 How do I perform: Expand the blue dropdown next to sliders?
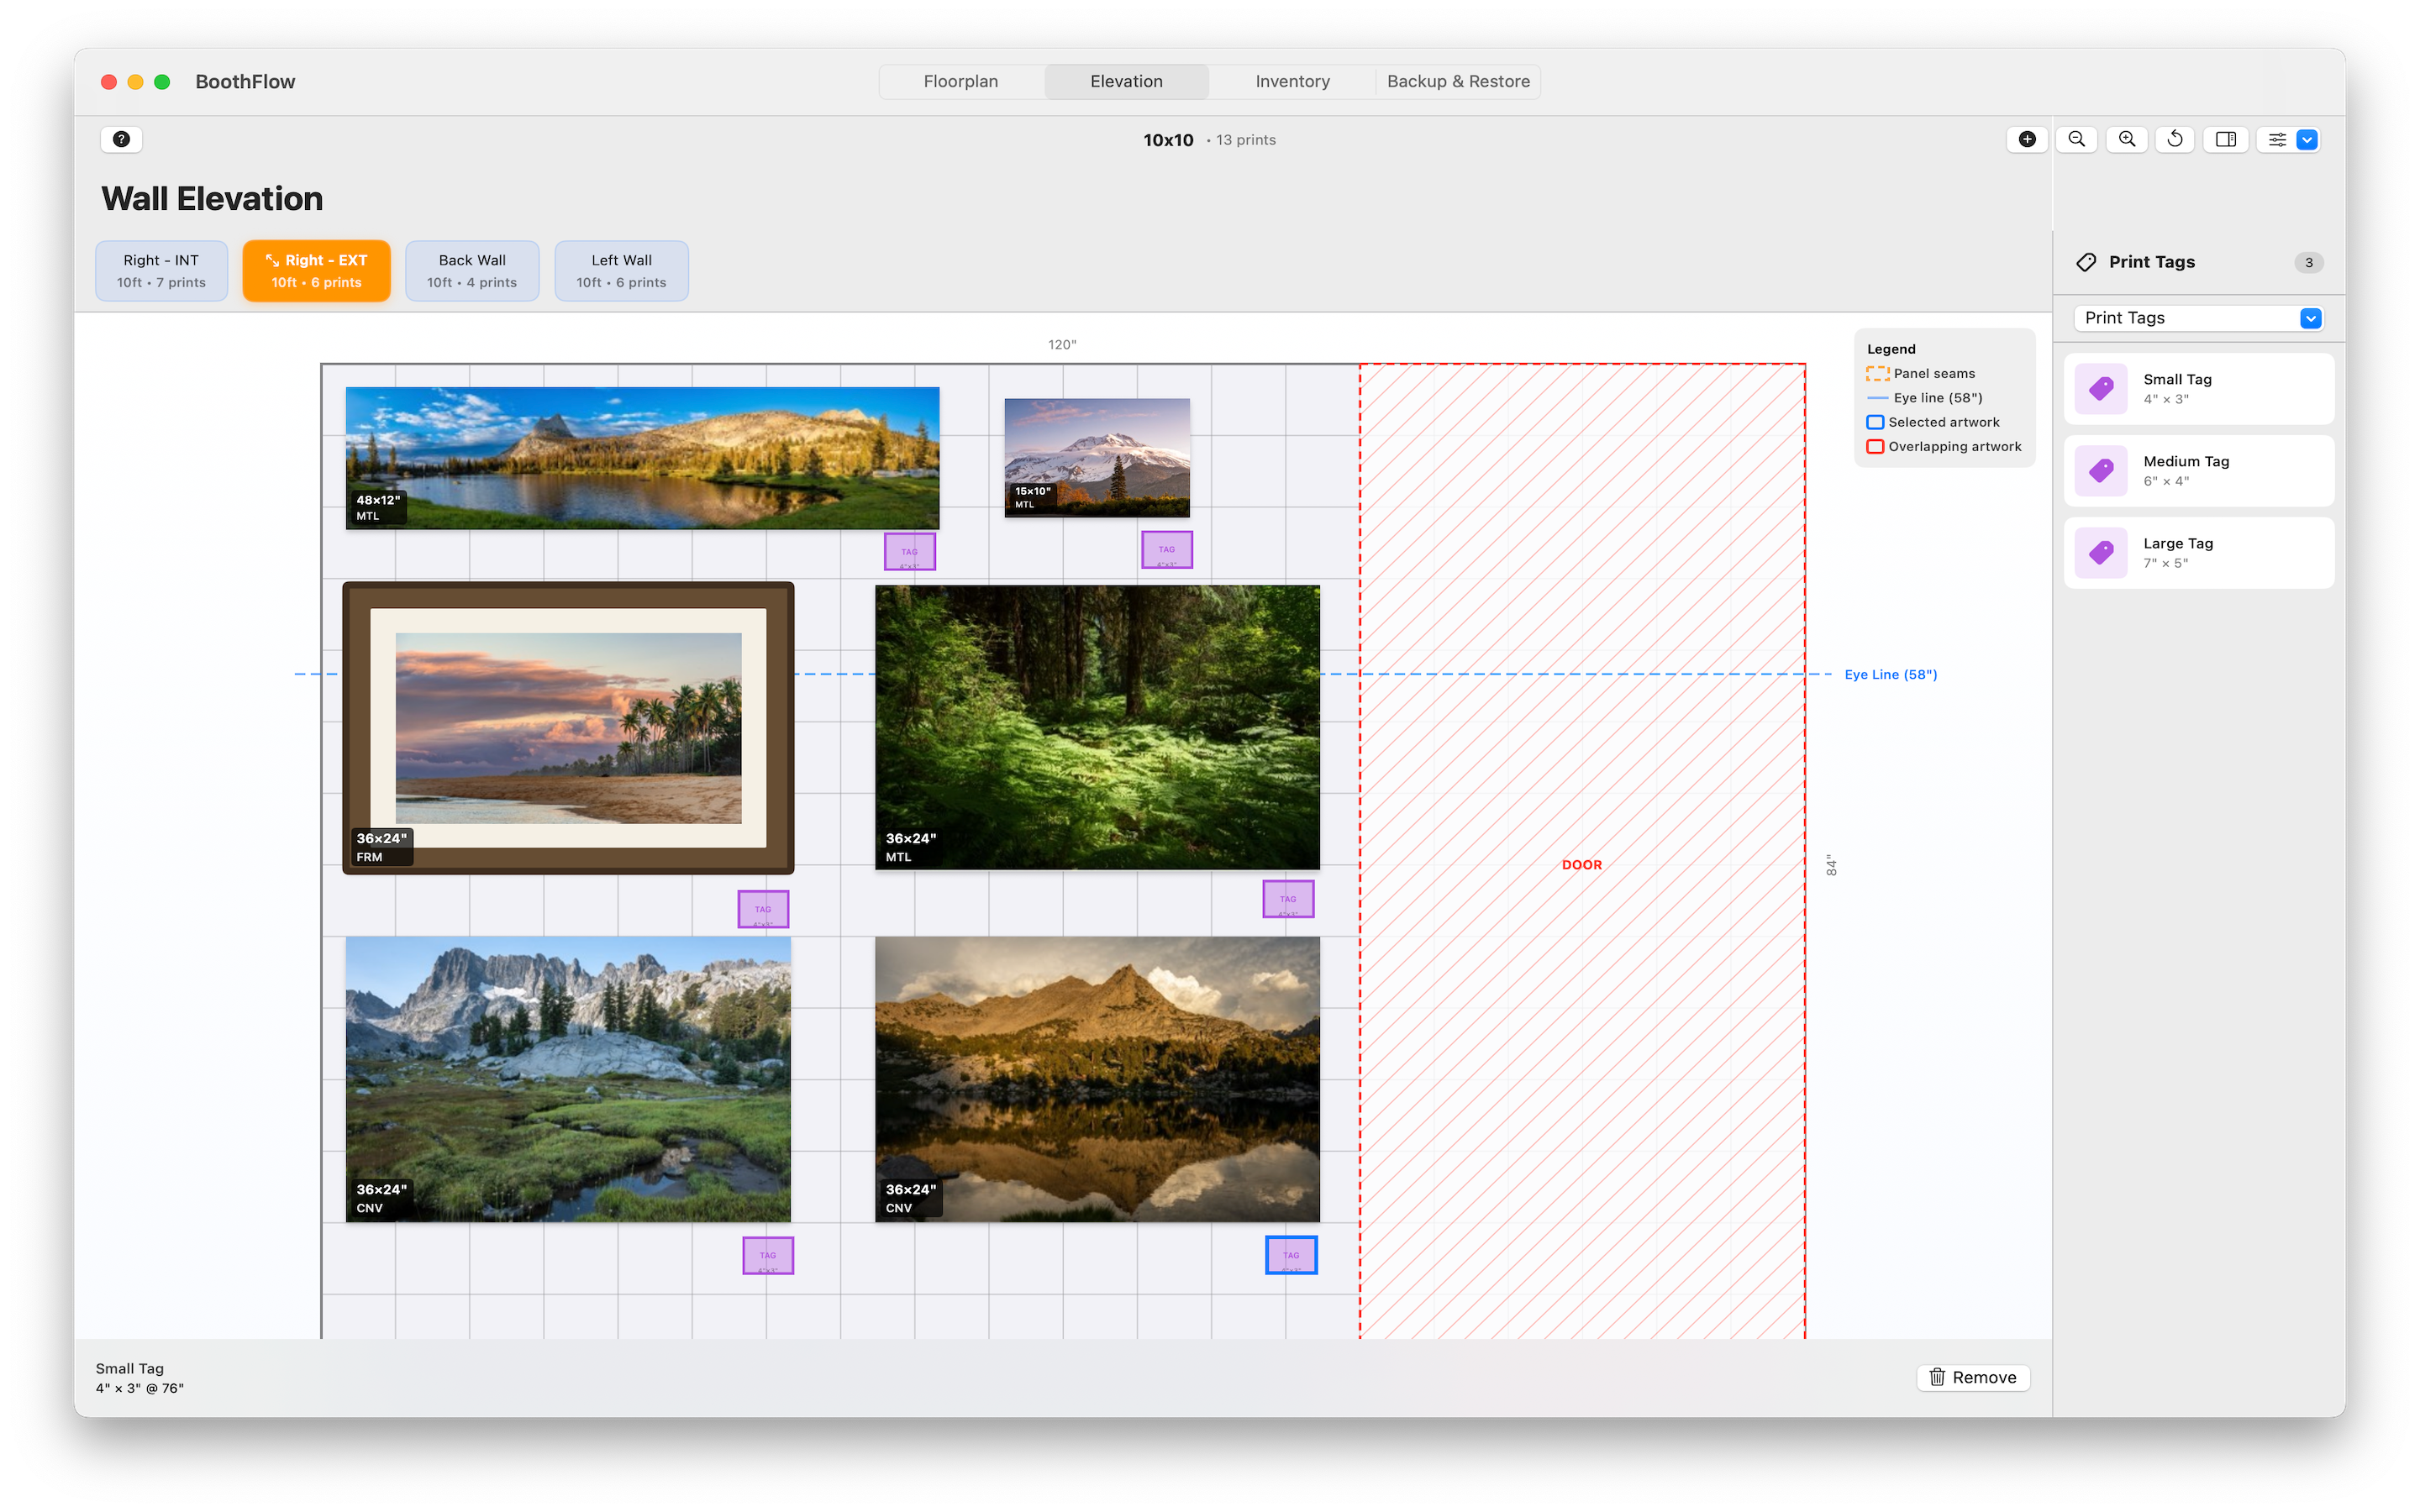(2307, 139)
